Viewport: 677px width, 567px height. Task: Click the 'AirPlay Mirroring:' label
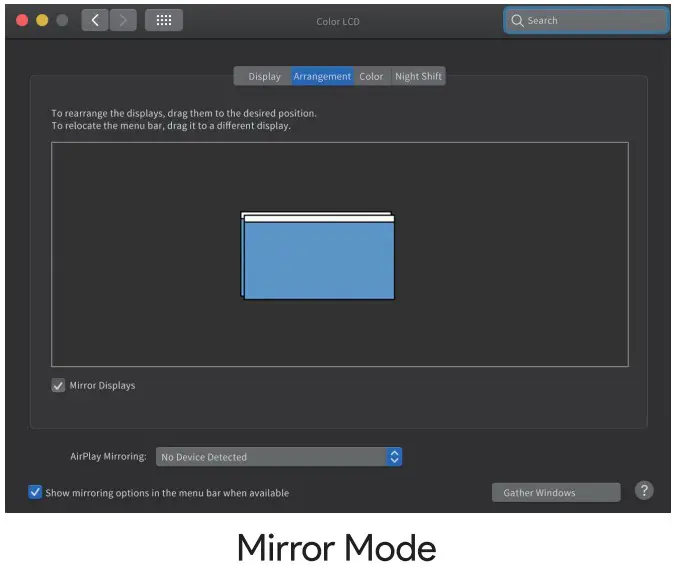(108, 456)
